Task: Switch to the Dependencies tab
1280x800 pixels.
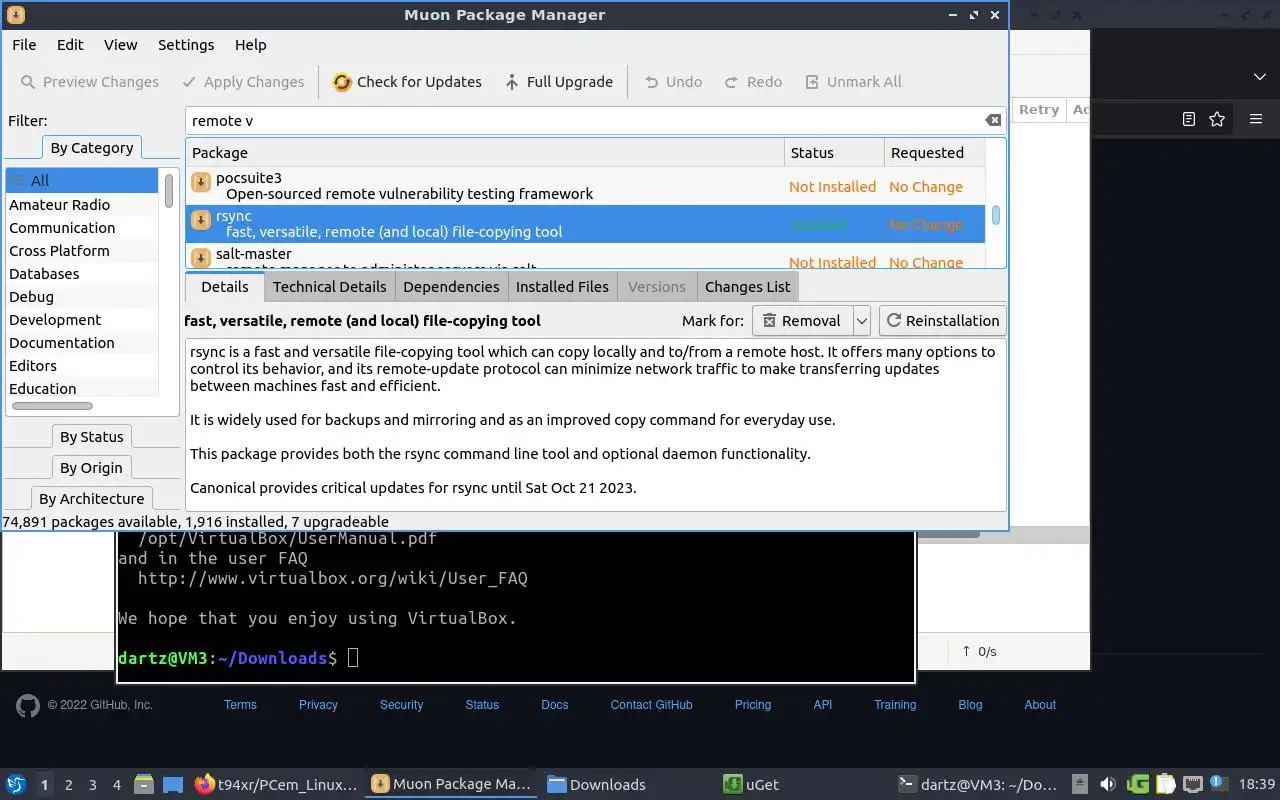Action: point(451,287)
